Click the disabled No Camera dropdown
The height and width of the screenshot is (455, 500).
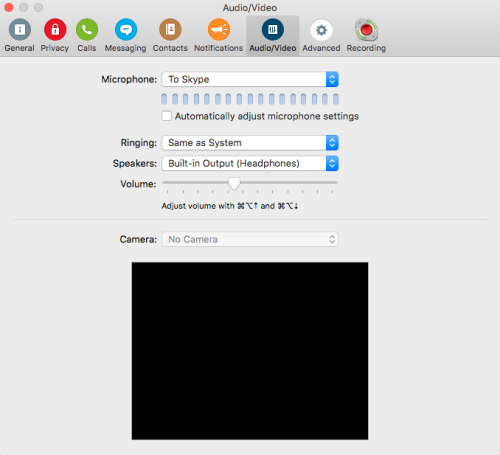tap(250, 239)
